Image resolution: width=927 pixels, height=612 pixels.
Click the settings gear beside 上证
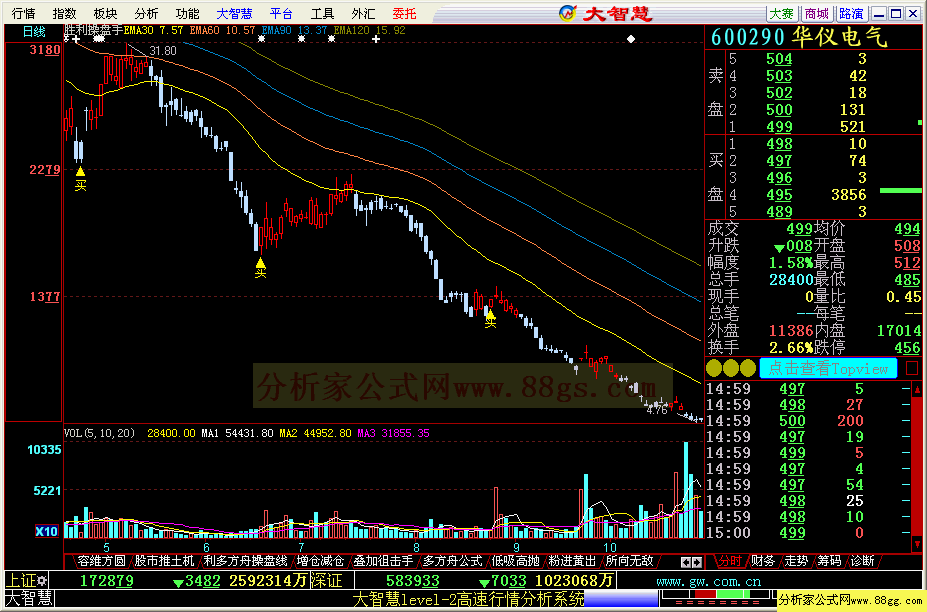[42, 580]
